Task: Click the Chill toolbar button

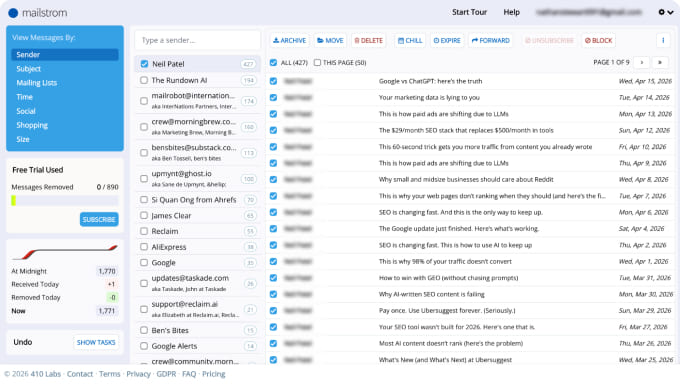Action: point(410,40)
